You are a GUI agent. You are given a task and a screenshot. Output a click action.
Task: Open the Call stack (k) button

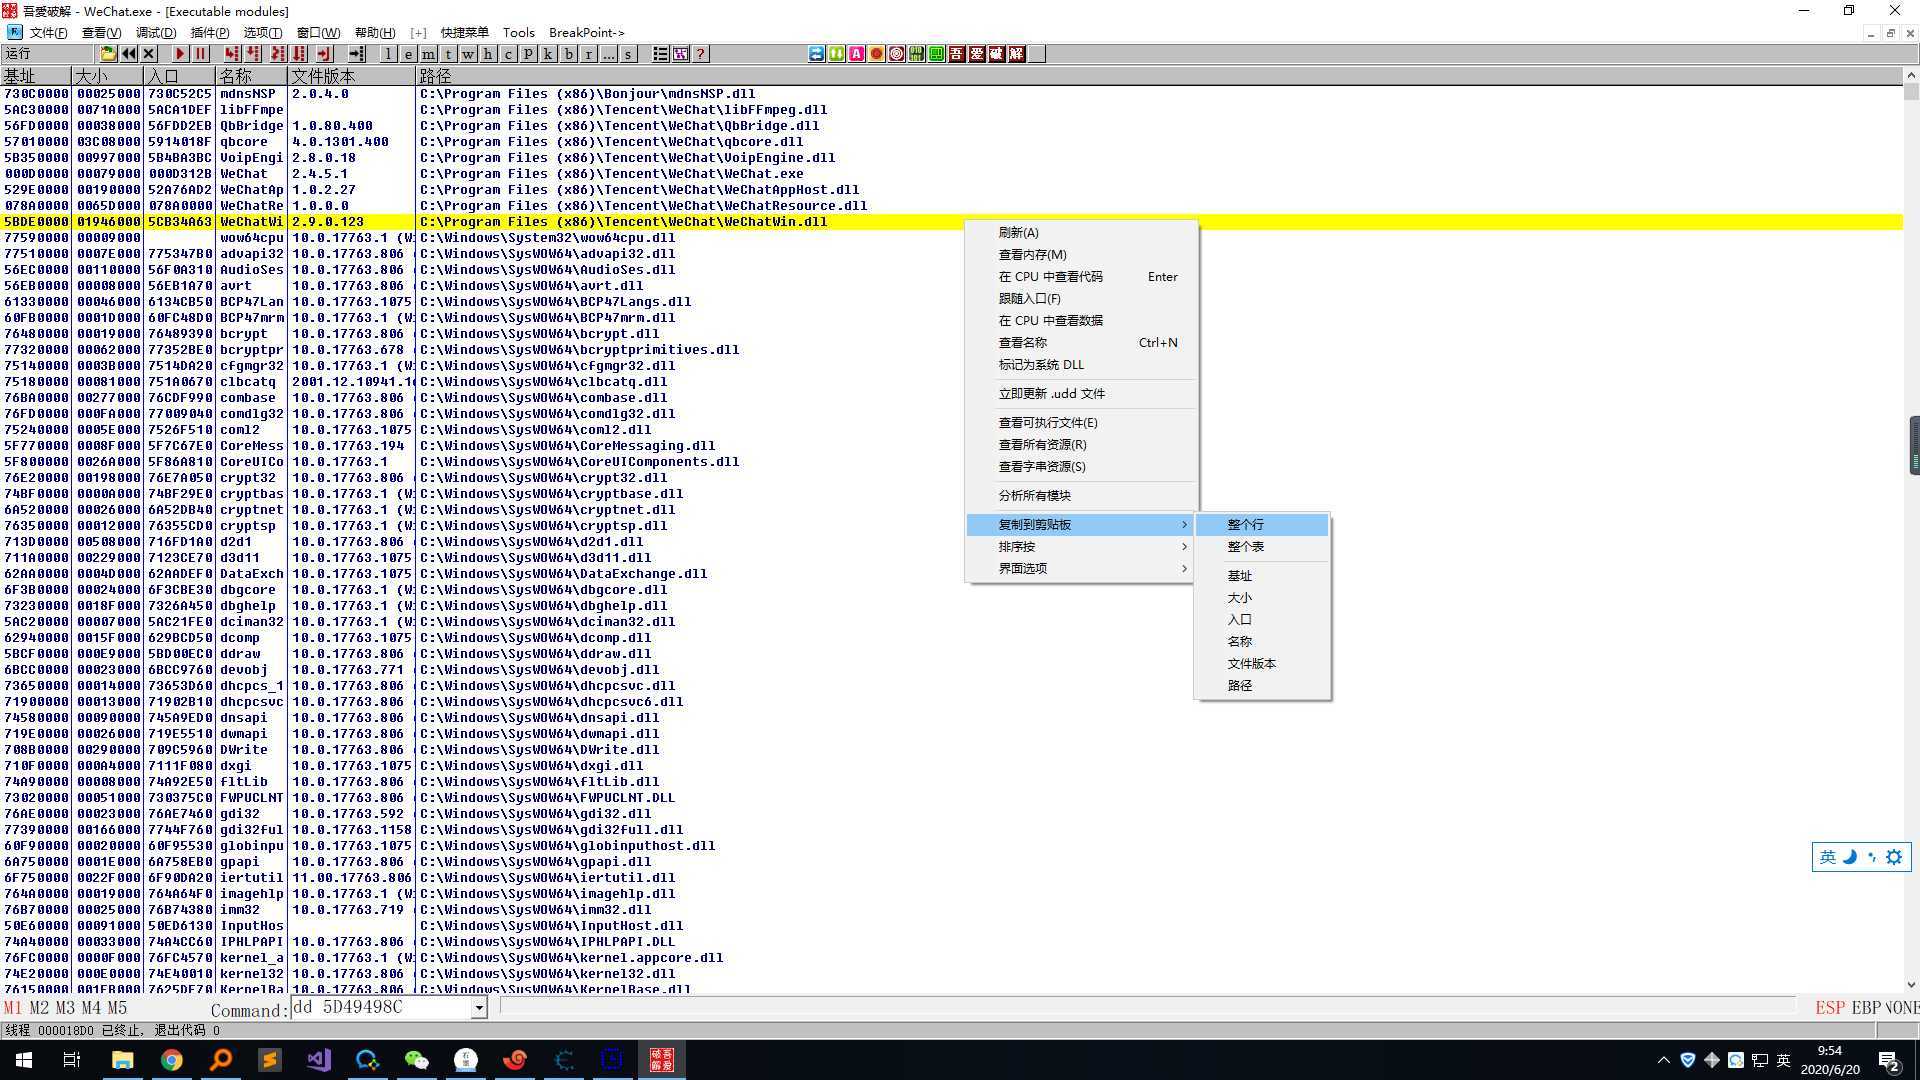pyautogui.click(x=548, y=54)
